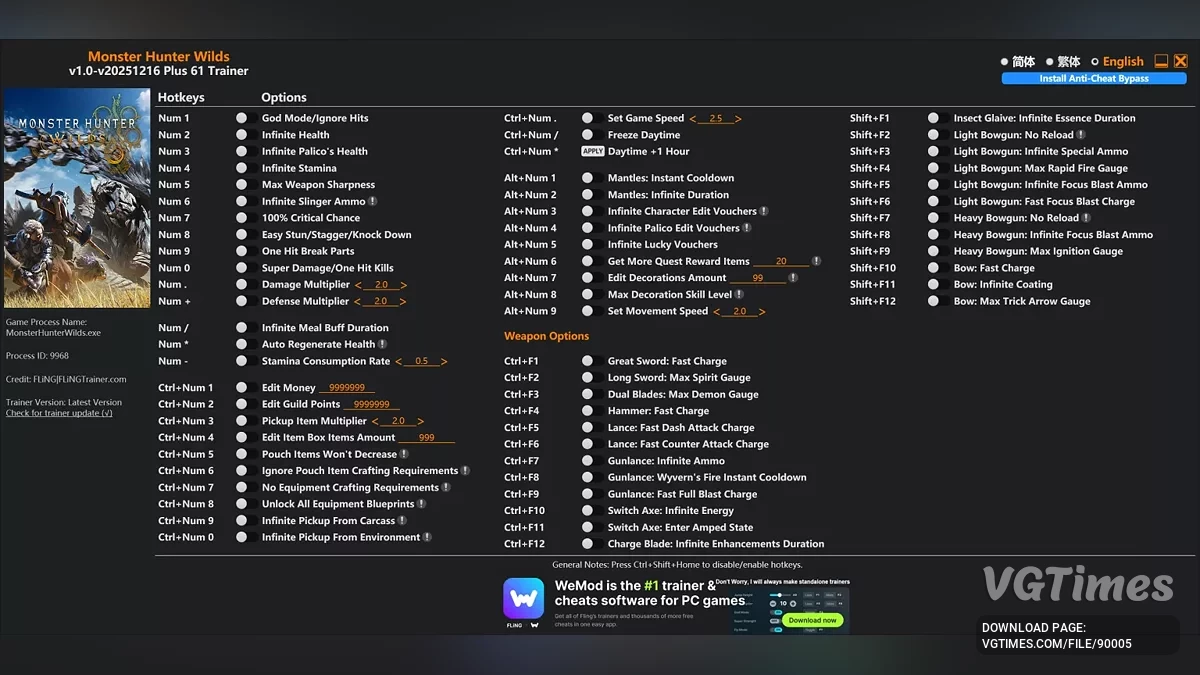Click Install Anti-Cheat Bypass button
The image size is (1200, 675).
point(1094,78)
